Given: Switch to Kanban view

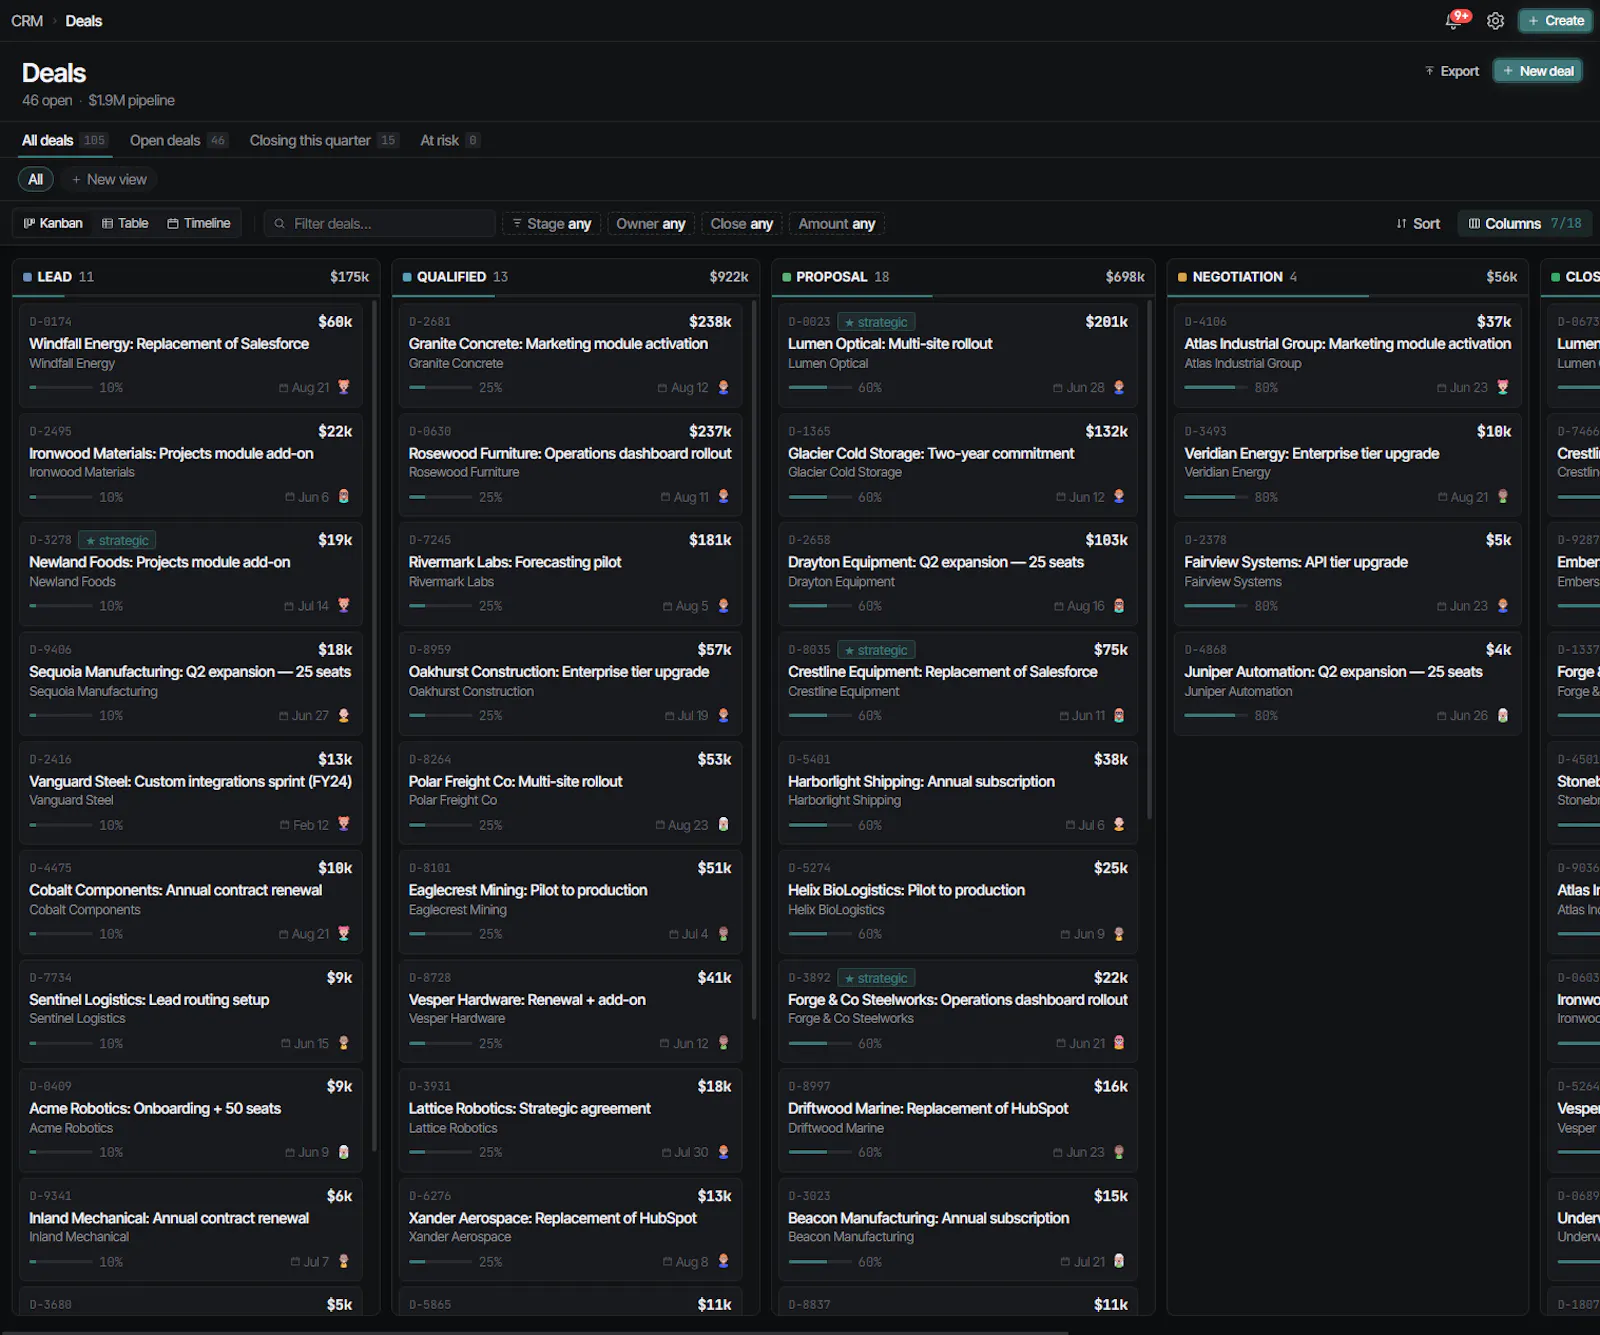Looking at the screenshot, I should (53, 223).
